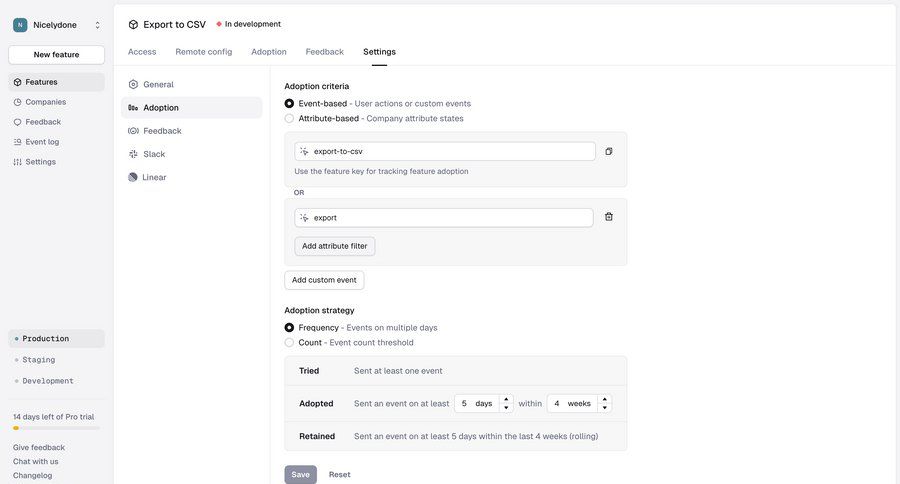Click the Linear logo icon
This screenshot has height=484, width=900.
tap(133, 177)
